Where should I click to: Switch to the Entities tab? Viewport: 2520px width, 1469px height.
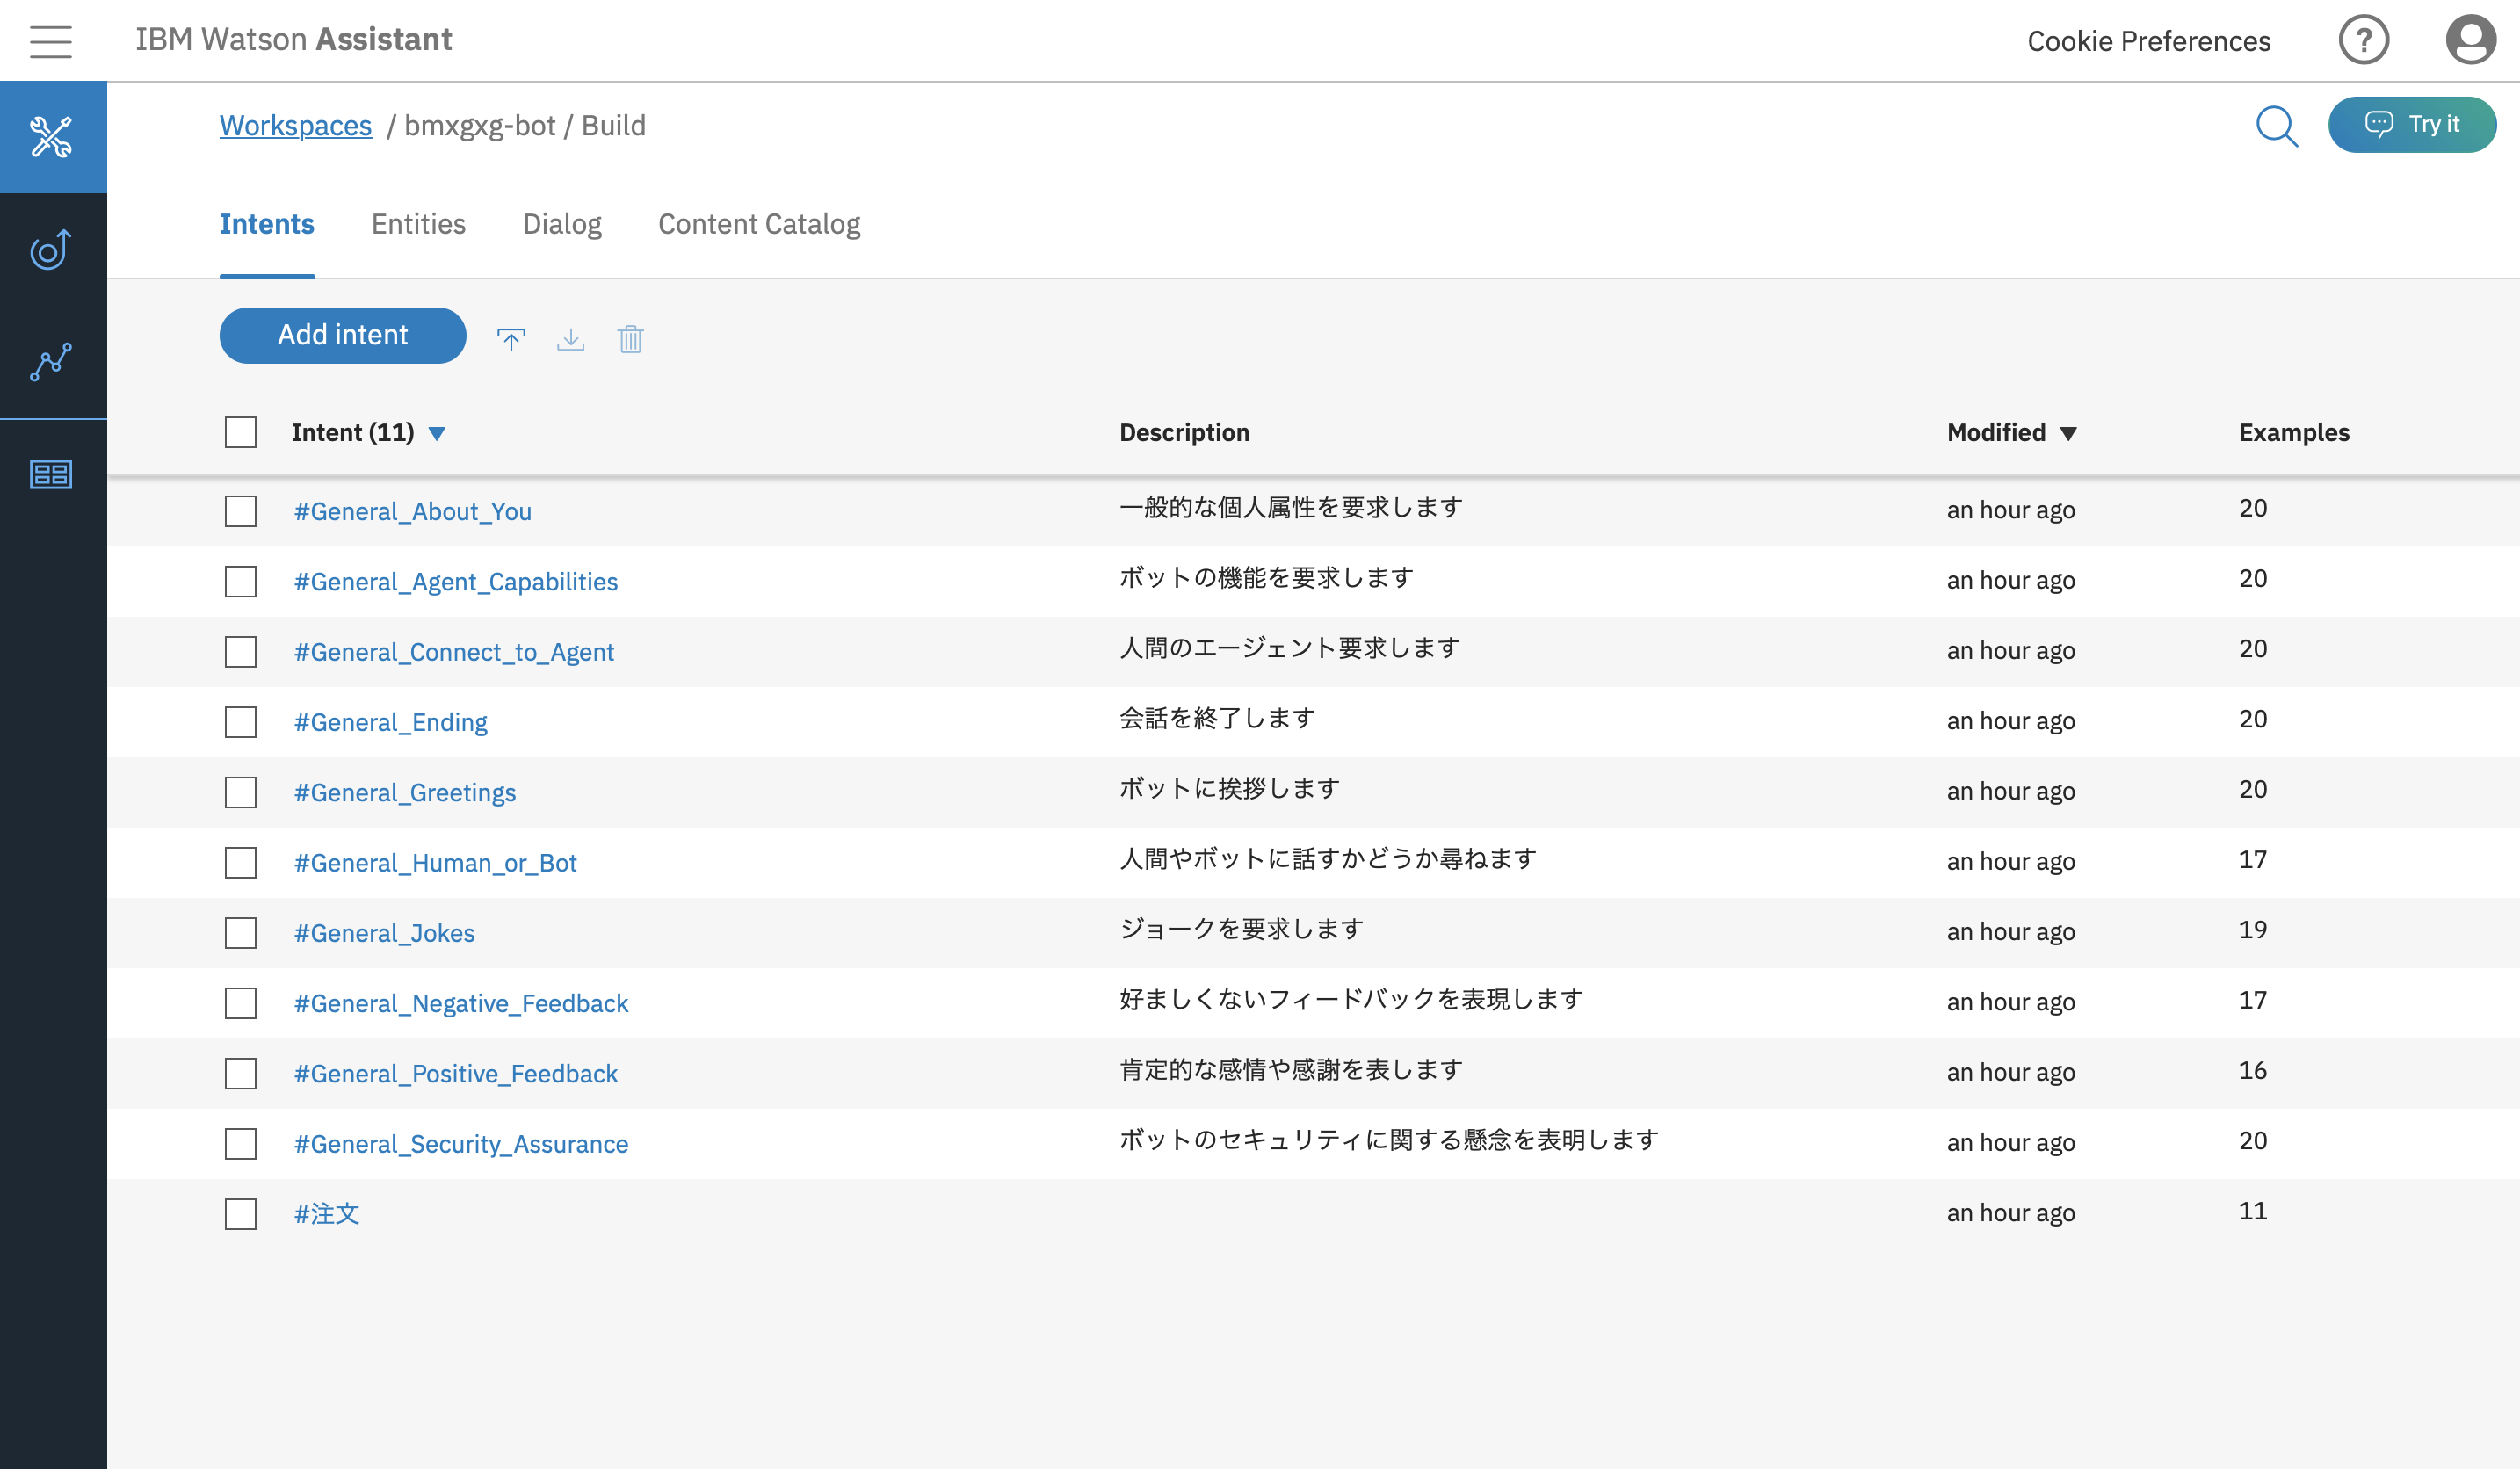tap(418, 224)
